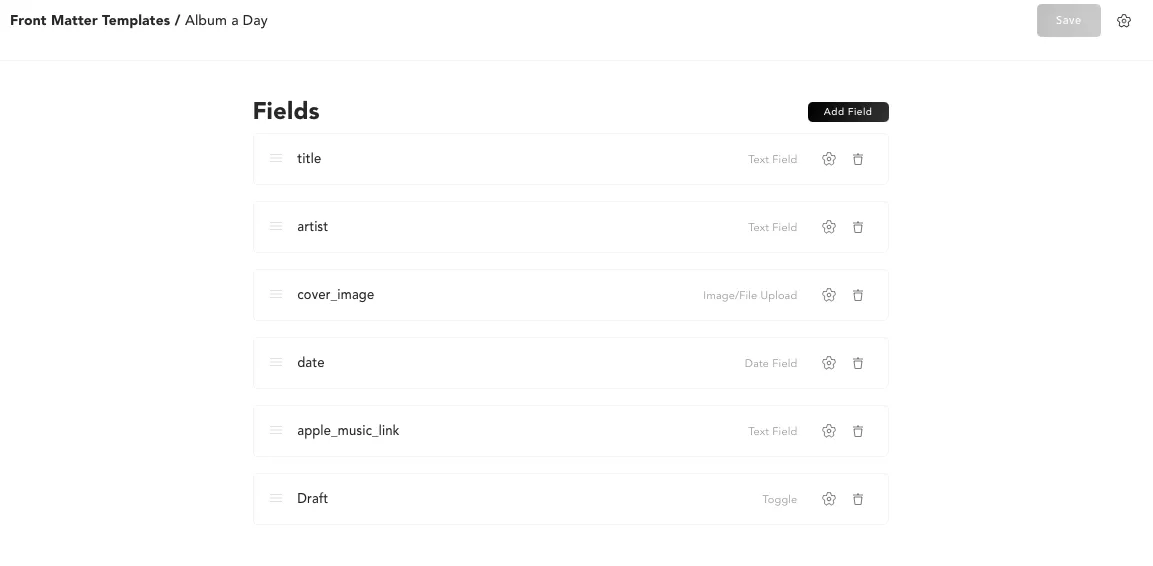
Task: Open settings for the date field
Action: [x=829, y=363]
